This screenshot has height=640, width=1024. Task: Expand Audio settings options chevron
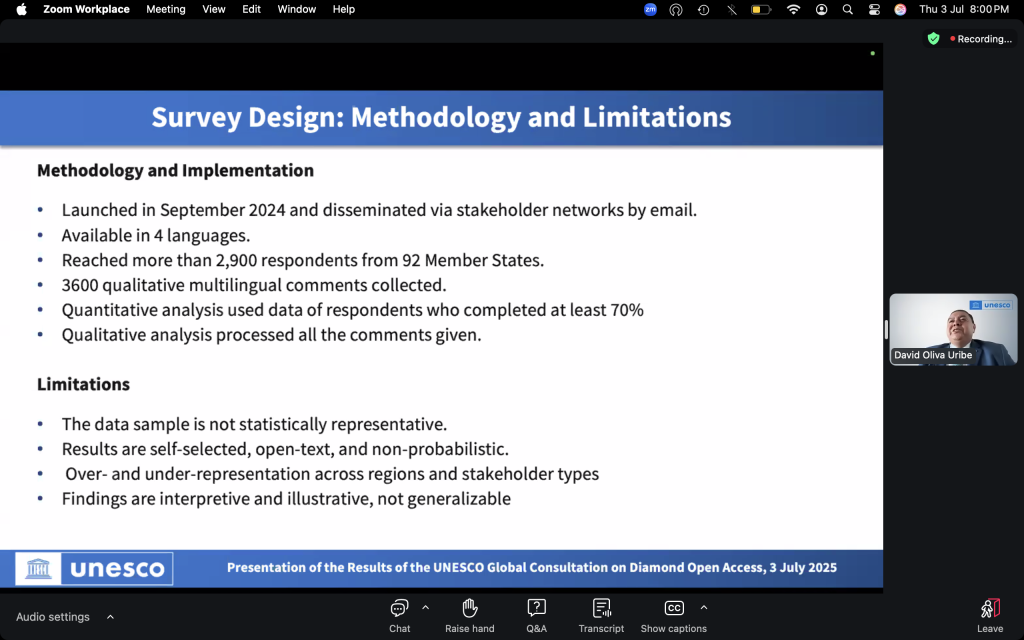coord(110,616)
